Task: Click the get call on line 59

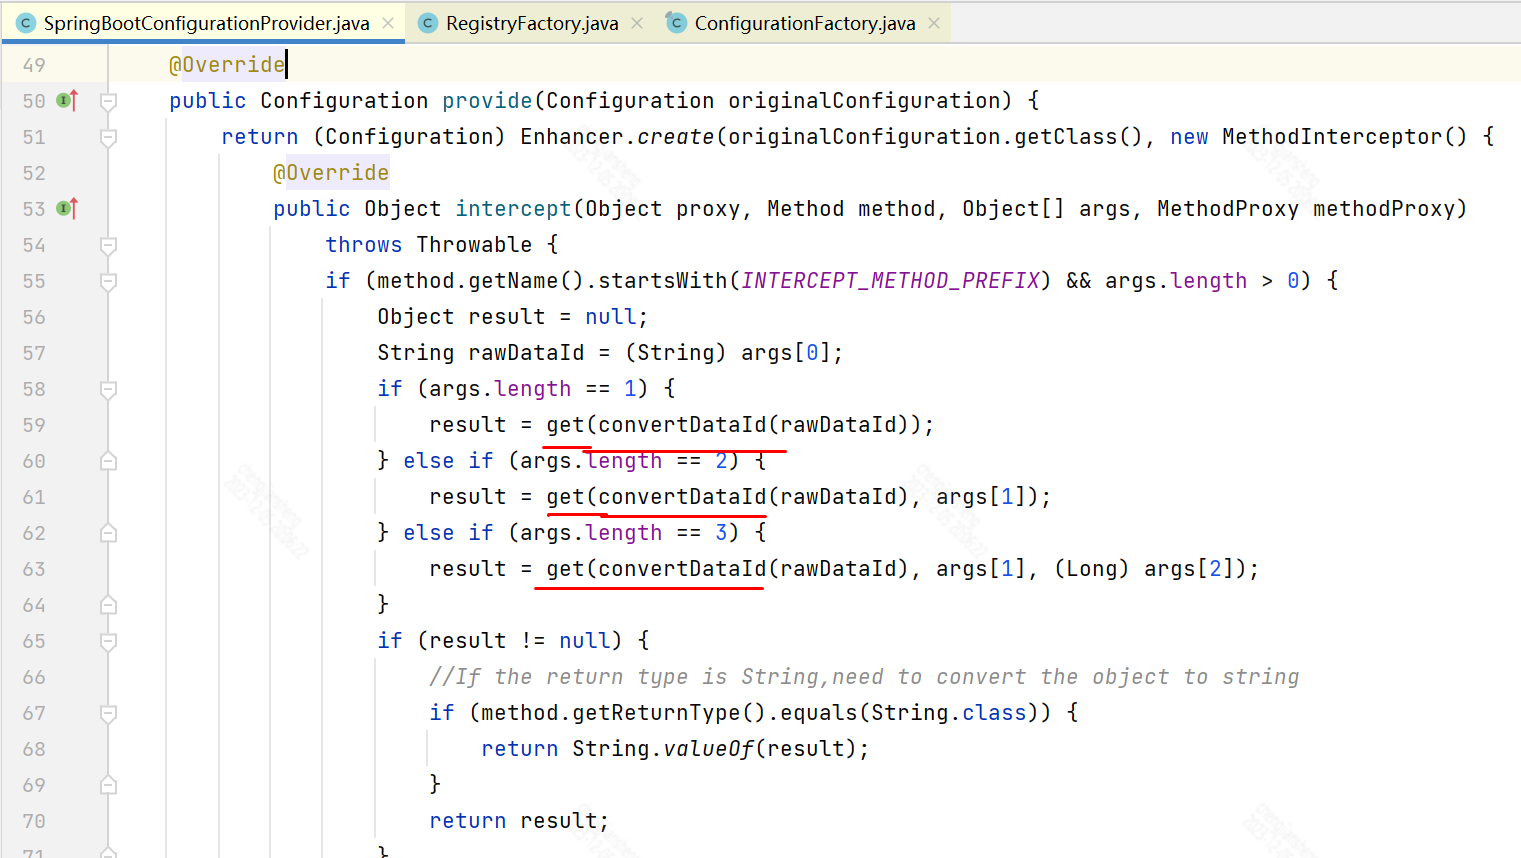Action: 565,425
